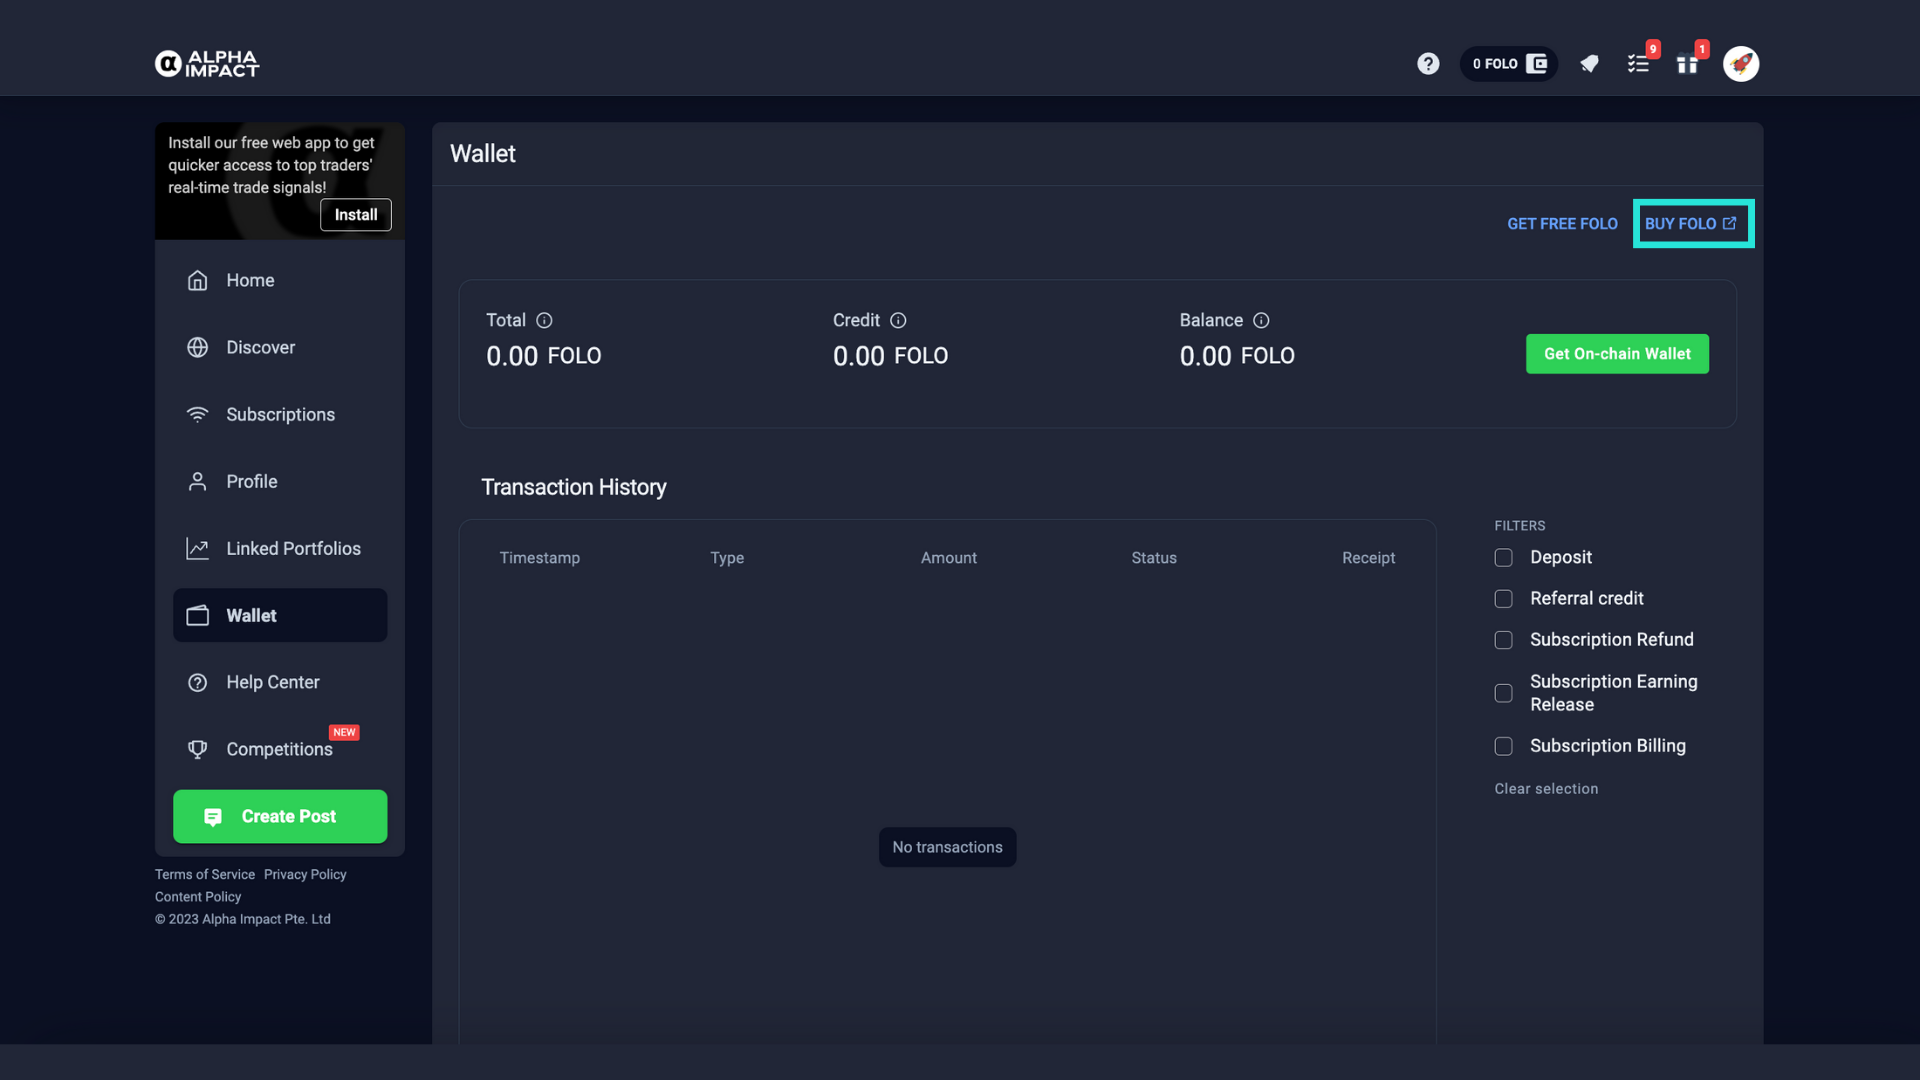Toggle the Subscription Billing filter
The height and width of the screenshot is (1080, 1920).
click(x=1503, y=747)
